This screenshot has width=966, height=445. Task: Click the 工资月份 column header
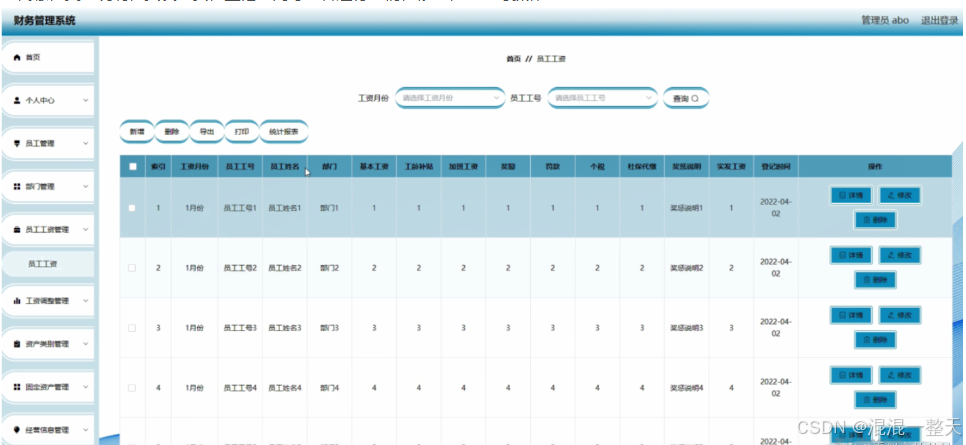(x=195, y=167)
